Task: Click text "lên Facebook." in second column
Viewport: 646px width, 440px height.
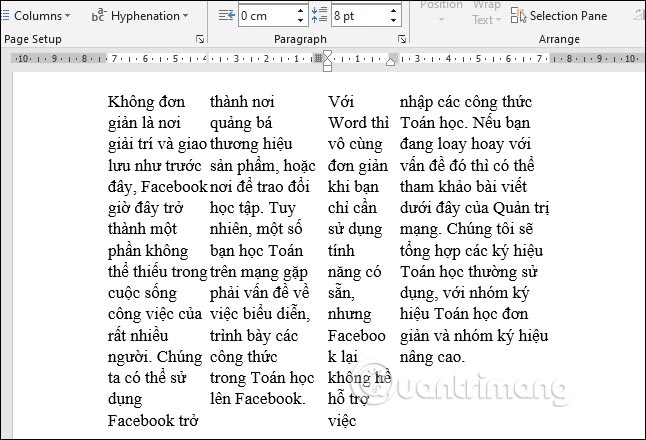Action: 257,399
